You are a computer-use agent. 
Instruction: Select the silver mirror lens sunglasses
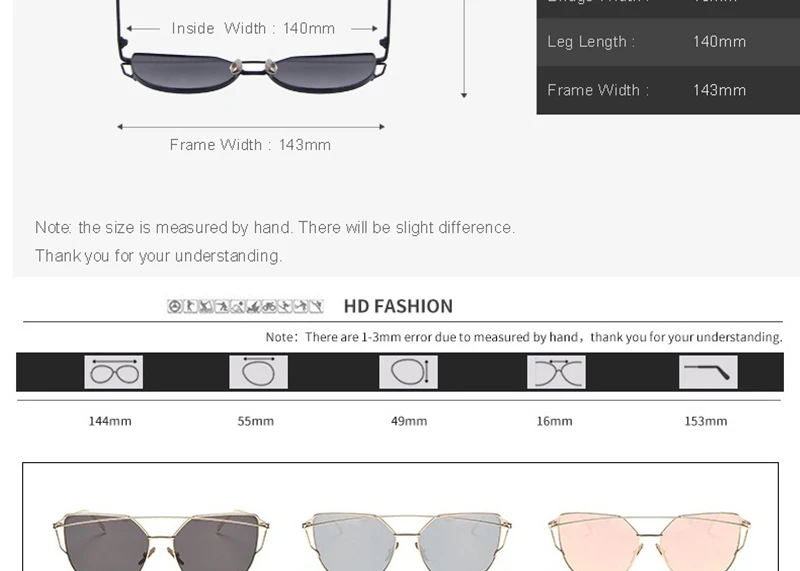tap(407, 541)
